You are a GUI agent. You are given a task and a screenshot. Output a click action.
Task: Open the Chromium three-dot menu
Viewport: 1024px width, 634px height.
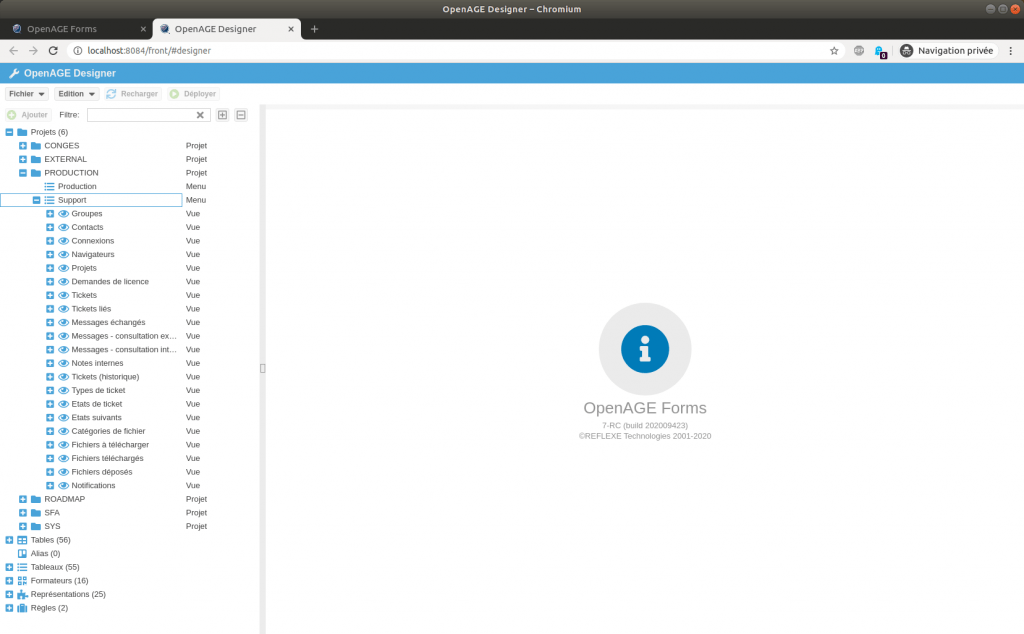1011,51
